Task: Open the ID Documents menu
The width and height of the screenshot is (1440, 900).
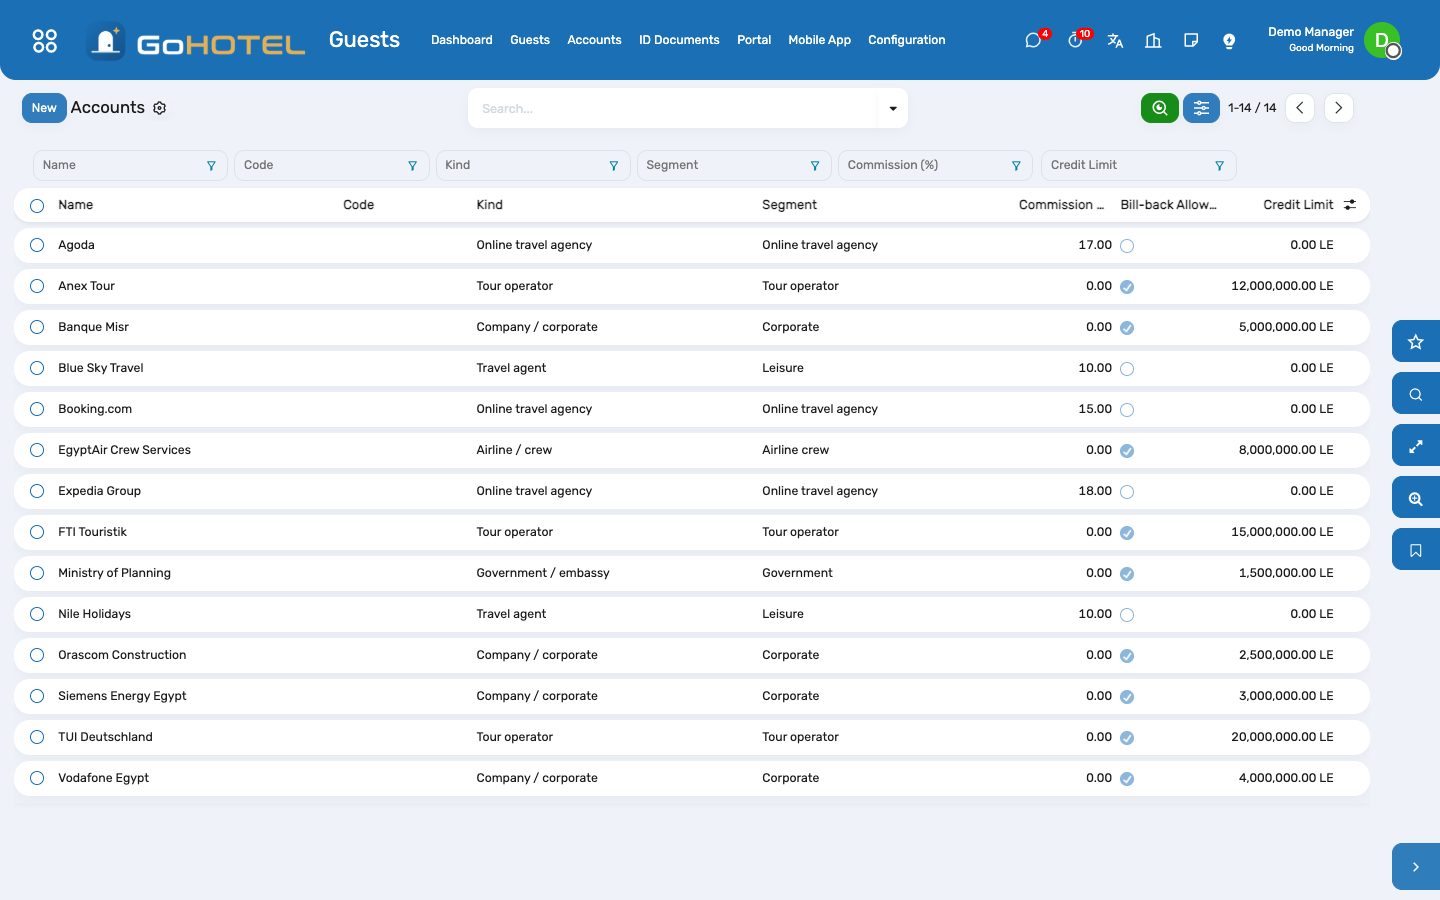Action: coord(679,40)
